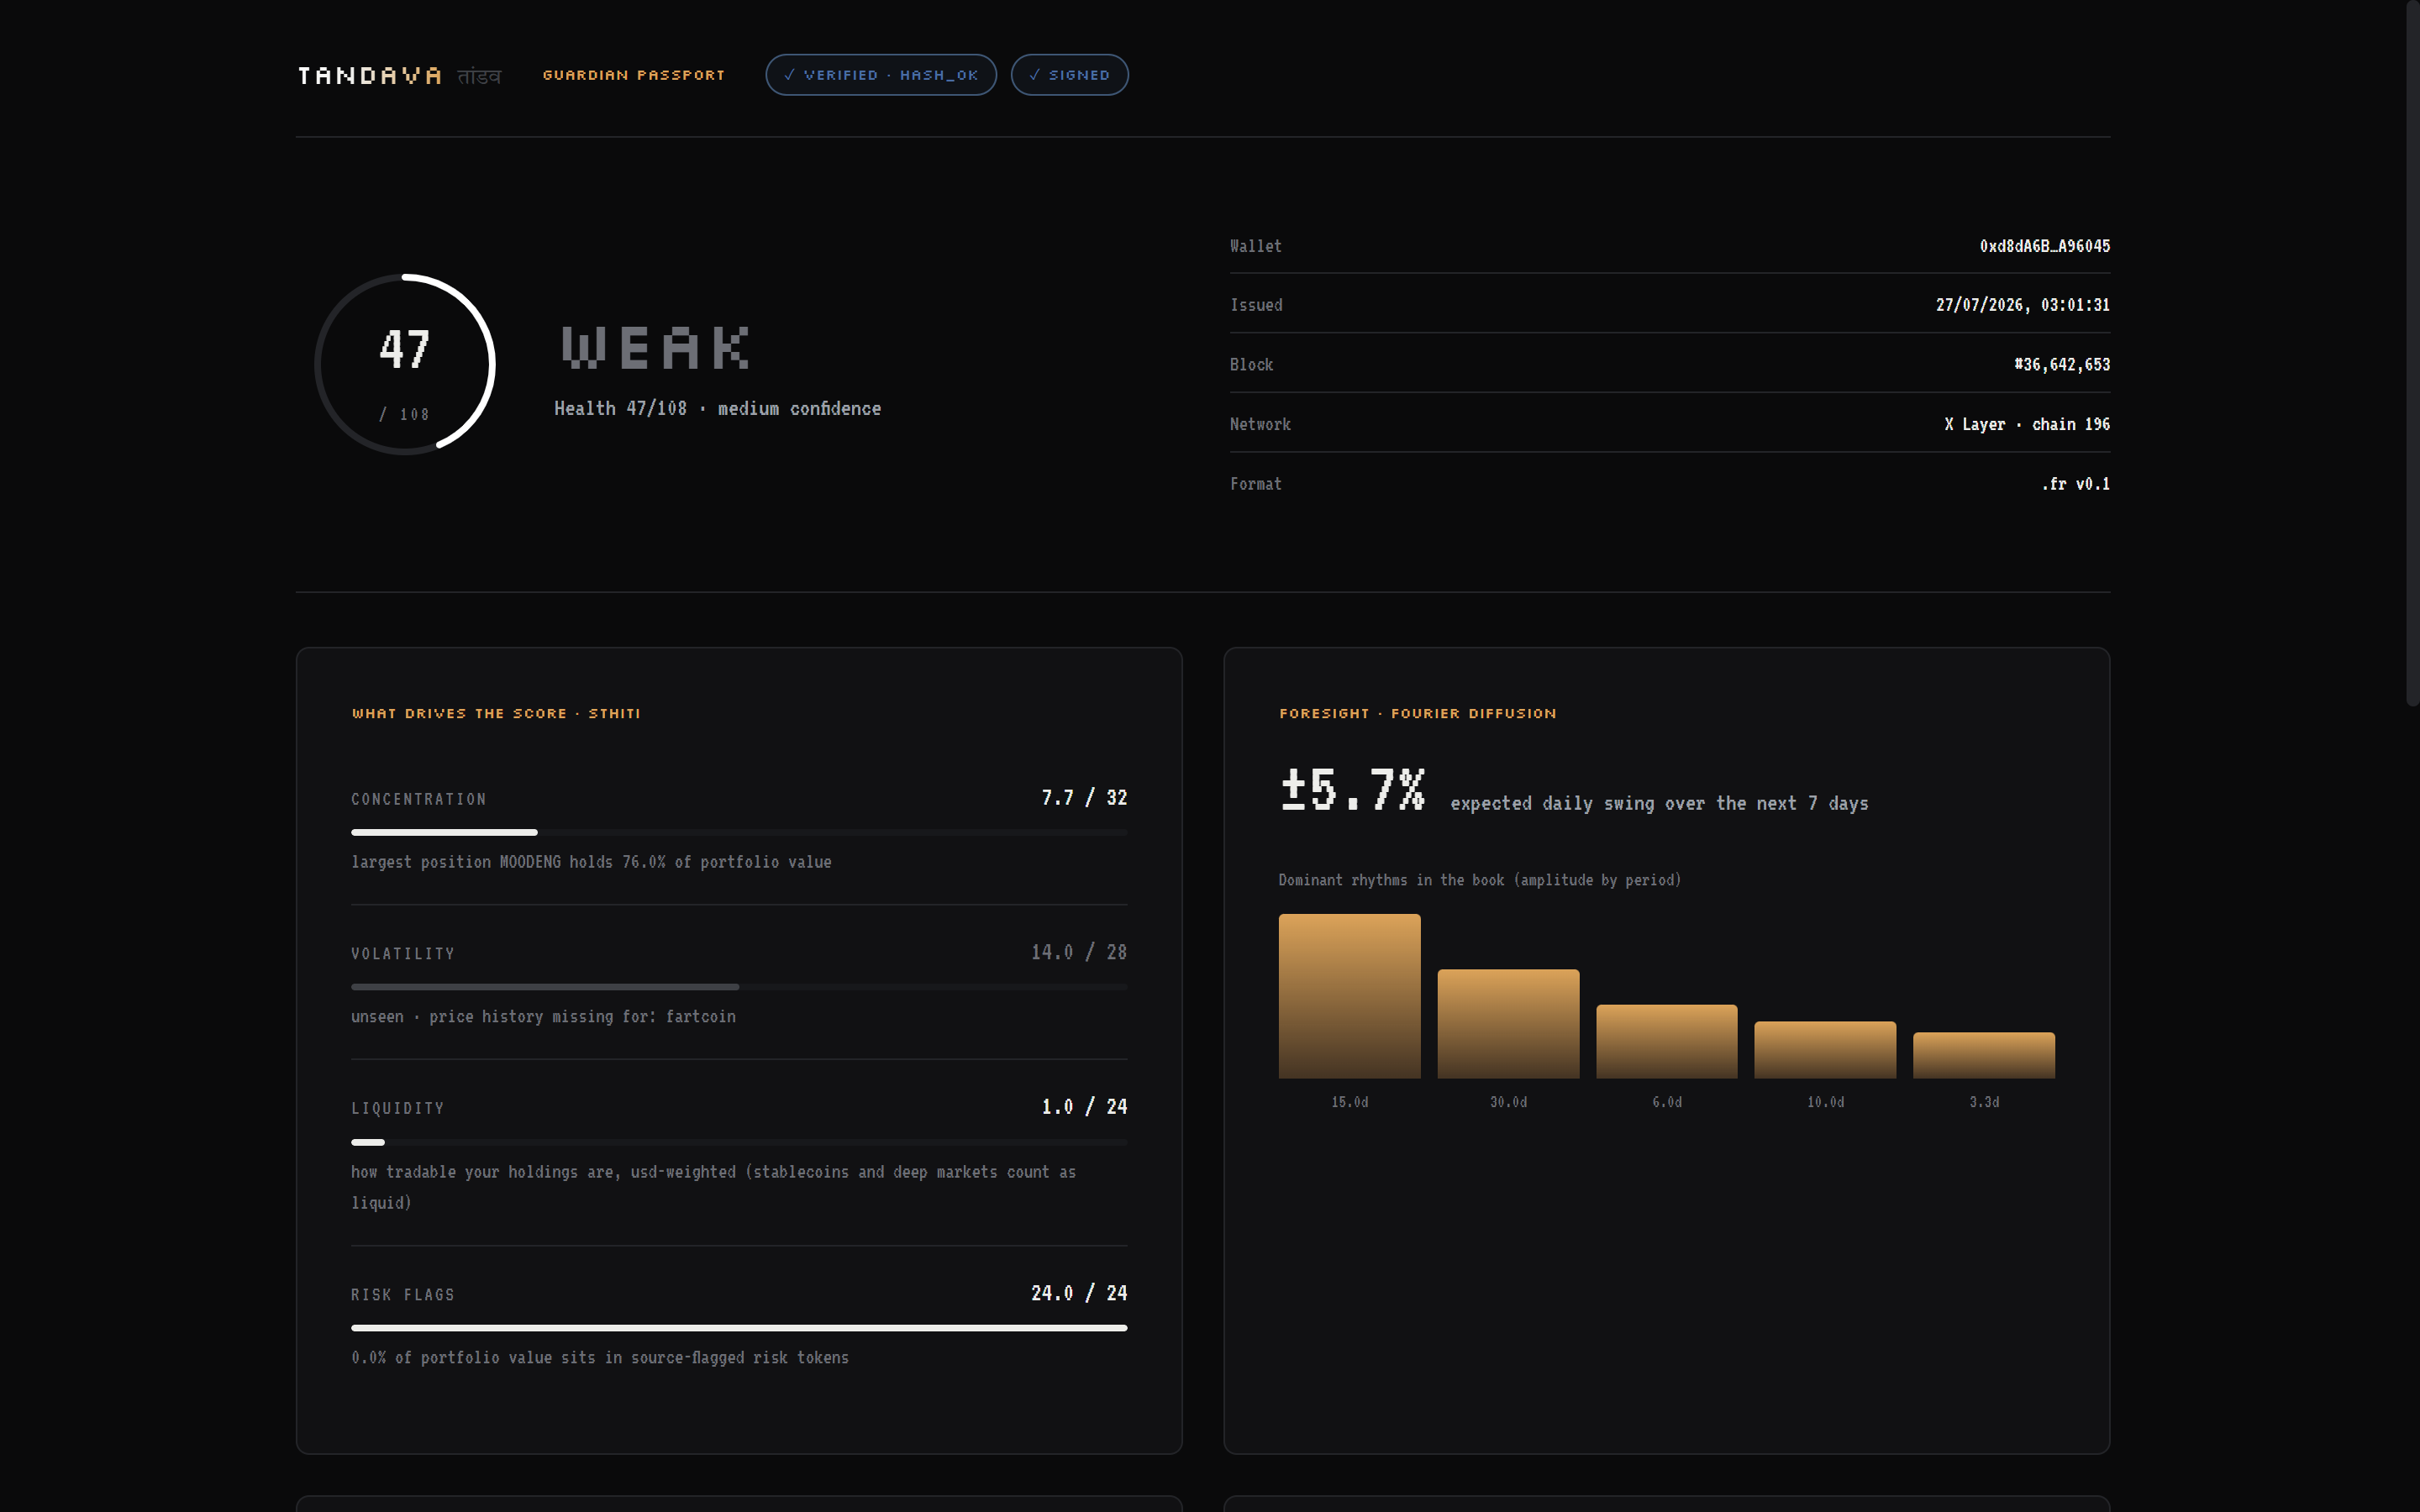Click the Signed badge
The image size is (2420, 1512).
coord(1069,75)
